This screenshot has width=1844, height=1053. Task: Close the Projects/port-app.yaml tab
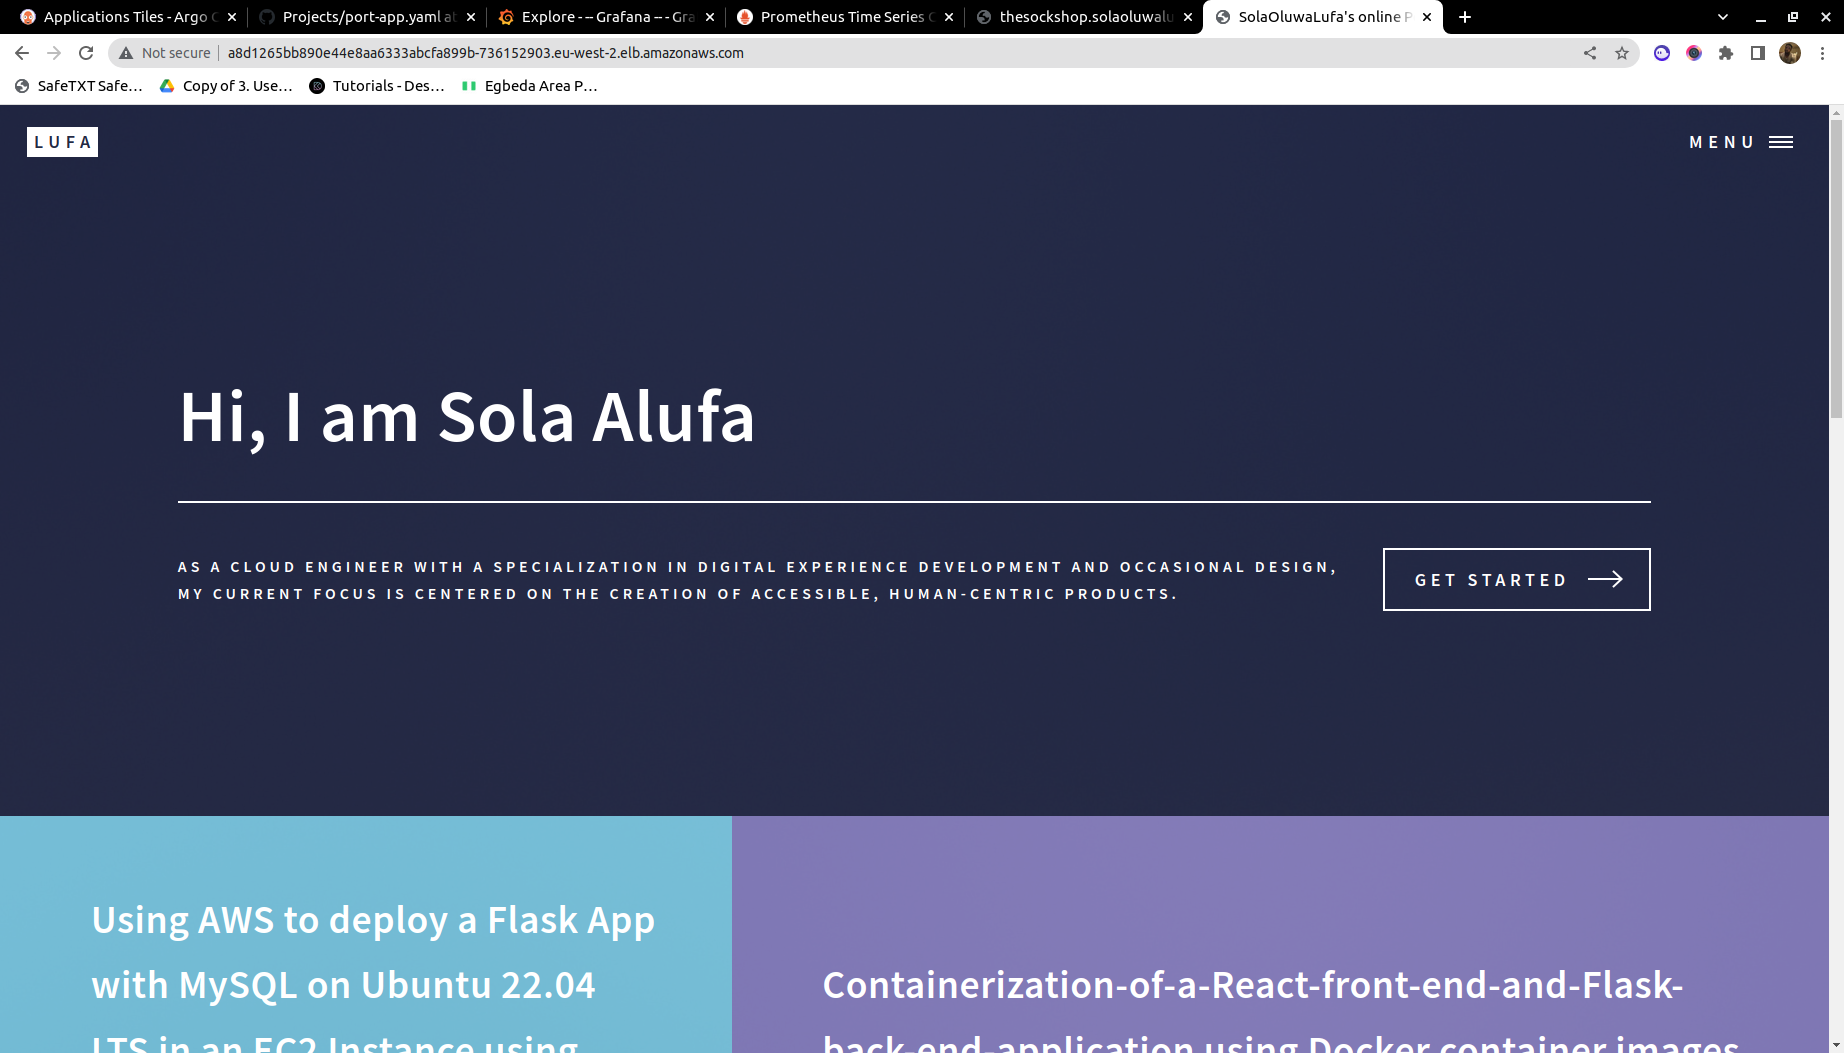[x=471, y=17]
